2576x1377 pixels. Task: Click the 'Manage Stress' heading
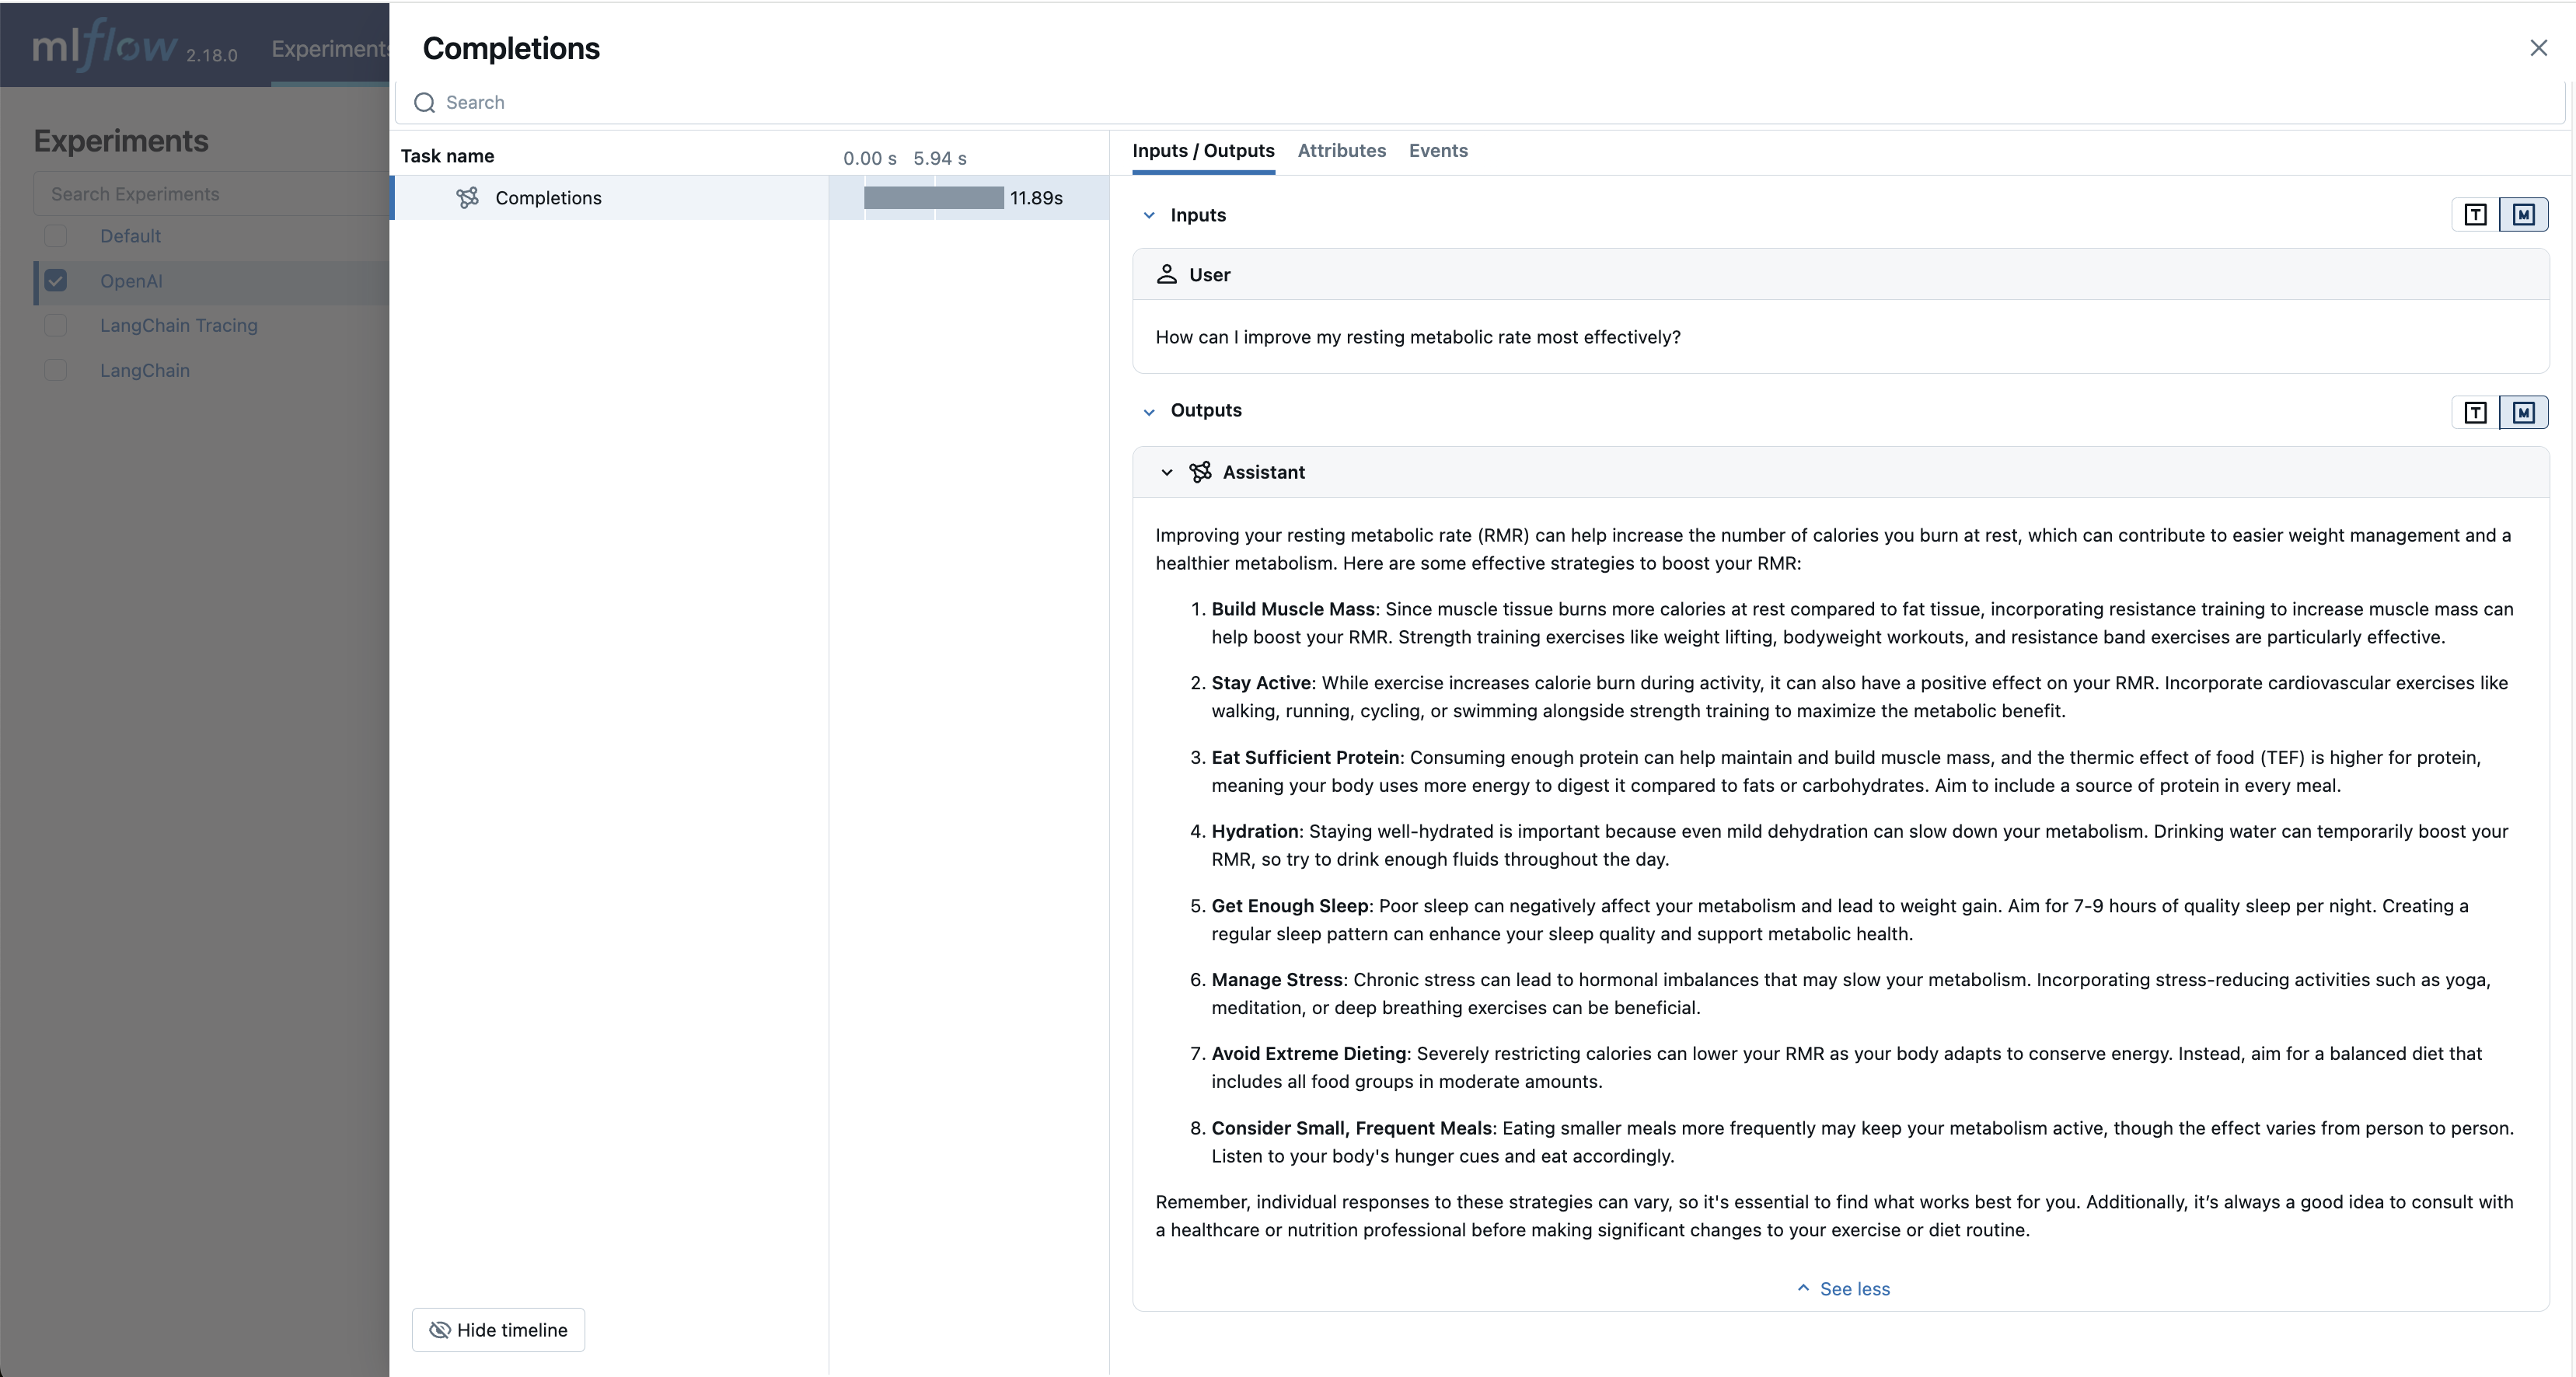point(1277,979)
